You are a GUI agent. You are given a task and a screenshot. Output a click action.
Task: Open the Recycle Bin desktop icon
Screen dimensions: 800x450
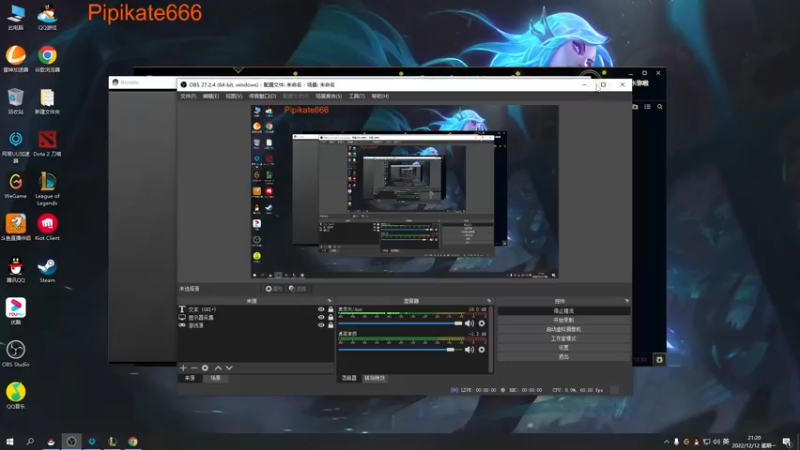coord(16,101)
